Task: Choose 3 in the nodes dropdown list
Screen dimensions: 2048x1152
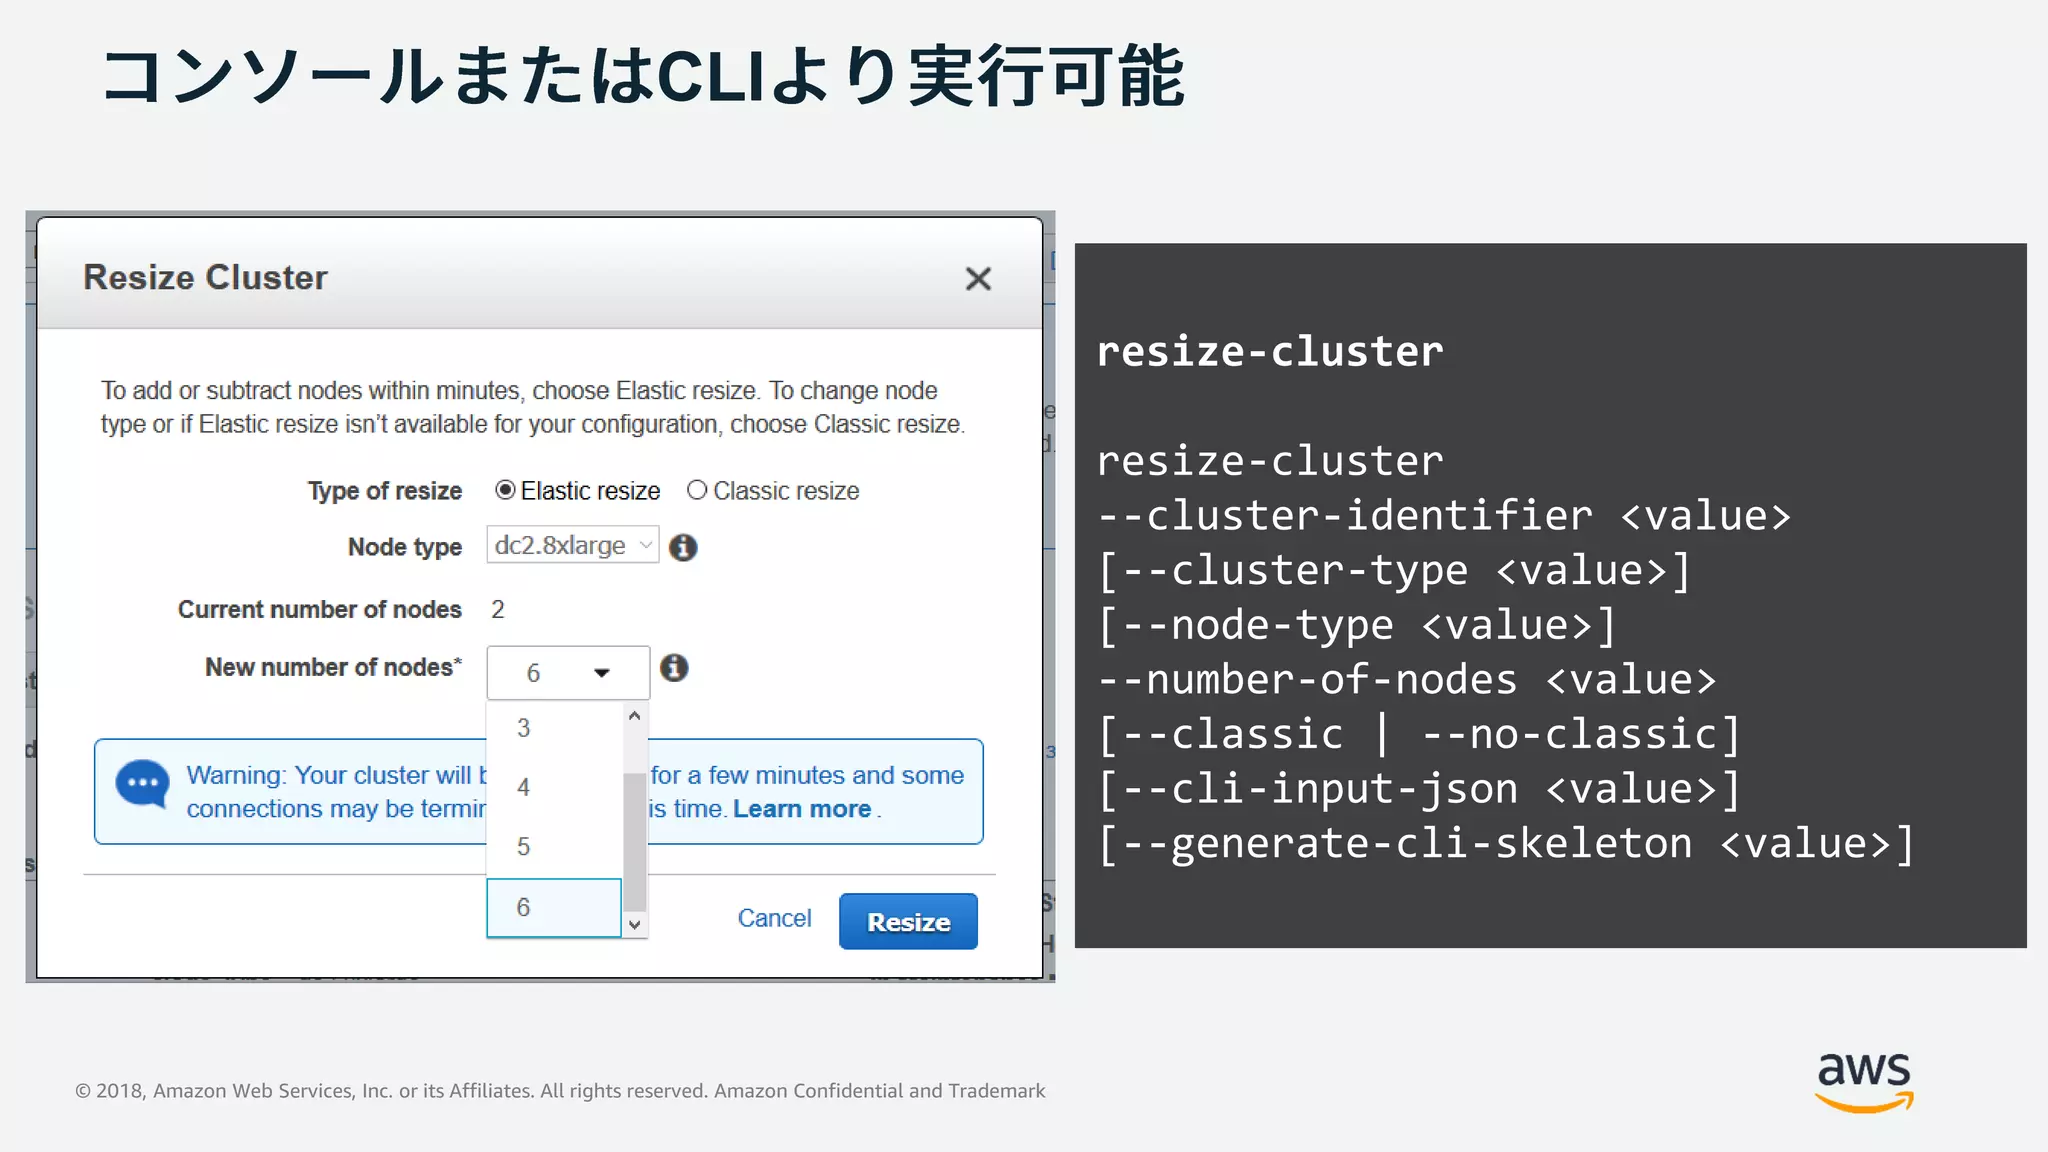Action: (x=554, y=728)
